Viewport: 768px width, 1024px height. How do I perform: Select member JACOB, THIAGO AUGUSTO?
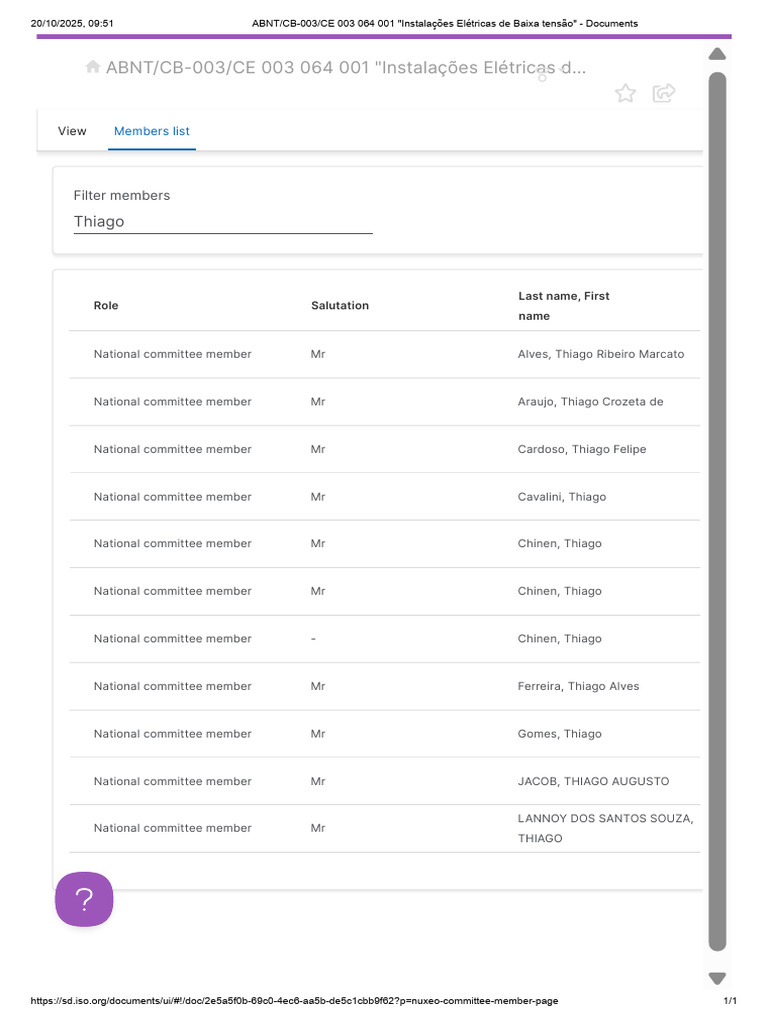pos(593,781)
